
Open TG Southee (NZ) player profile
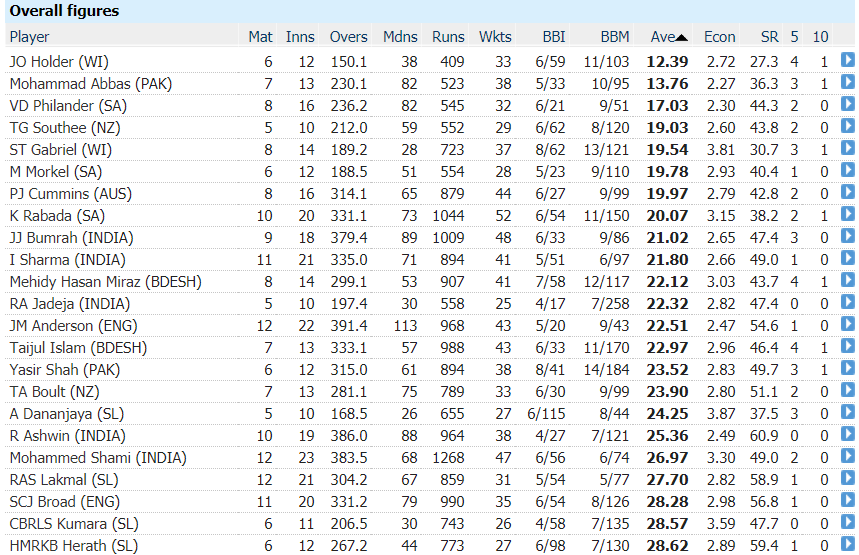[65, 128]
